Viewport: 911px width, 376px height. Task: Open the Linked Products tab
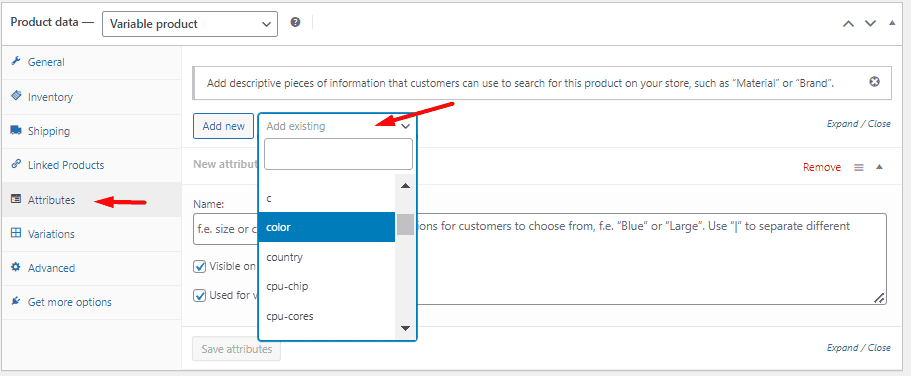pyautogui.click(x=91, y=165)
